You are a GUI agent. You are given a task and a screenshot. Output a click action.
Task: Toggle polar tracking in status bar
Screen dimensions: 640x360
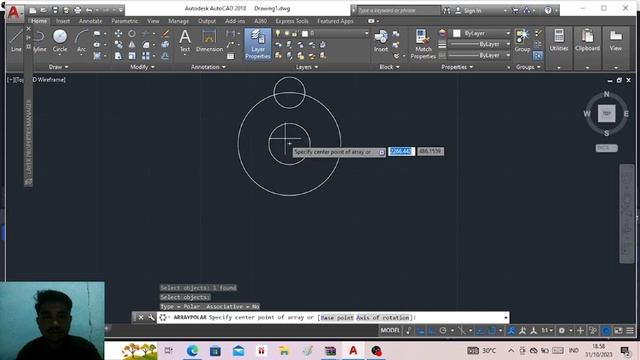443,331
